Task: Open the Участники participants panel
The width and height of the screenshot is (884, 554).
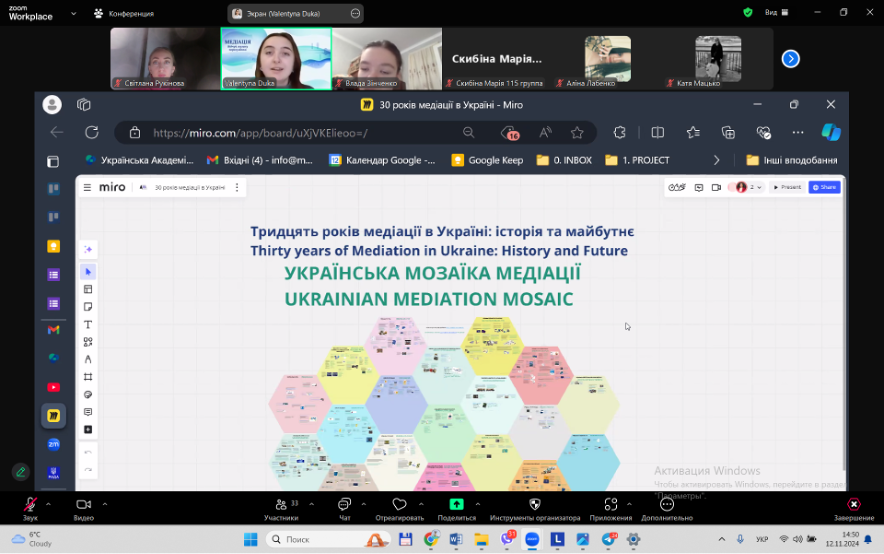Action: [x=281, y=508]
